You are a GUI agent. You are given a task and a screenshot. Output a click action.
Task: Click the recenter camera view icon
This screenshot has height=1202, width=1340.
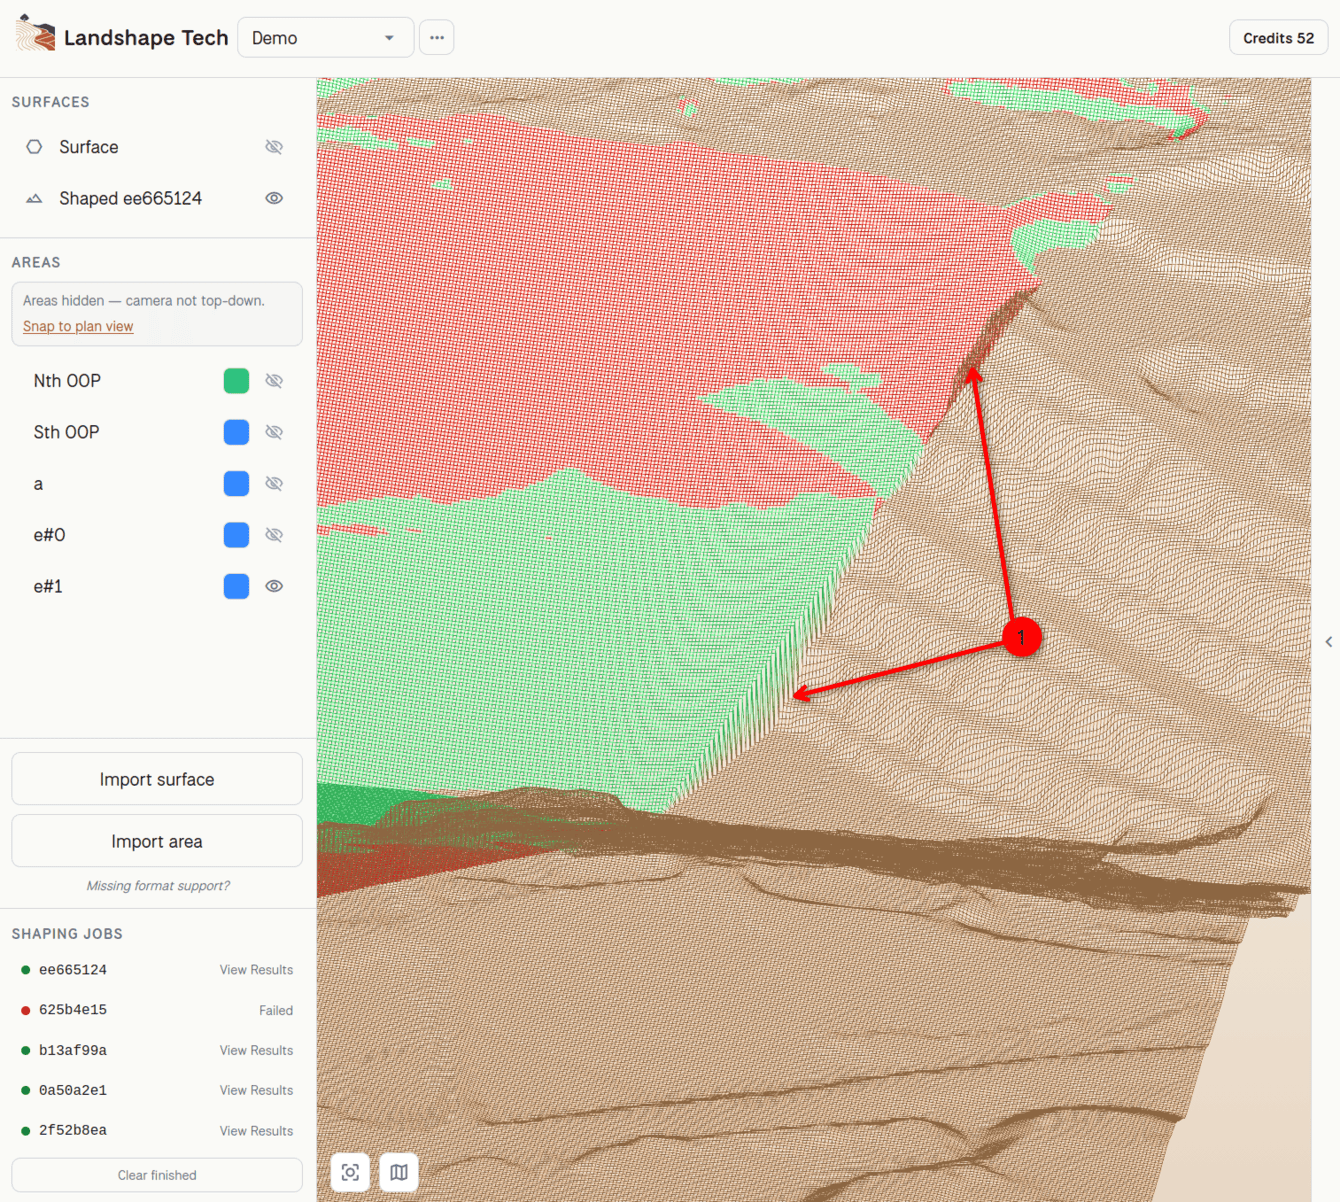click(x=350, y=1172)
